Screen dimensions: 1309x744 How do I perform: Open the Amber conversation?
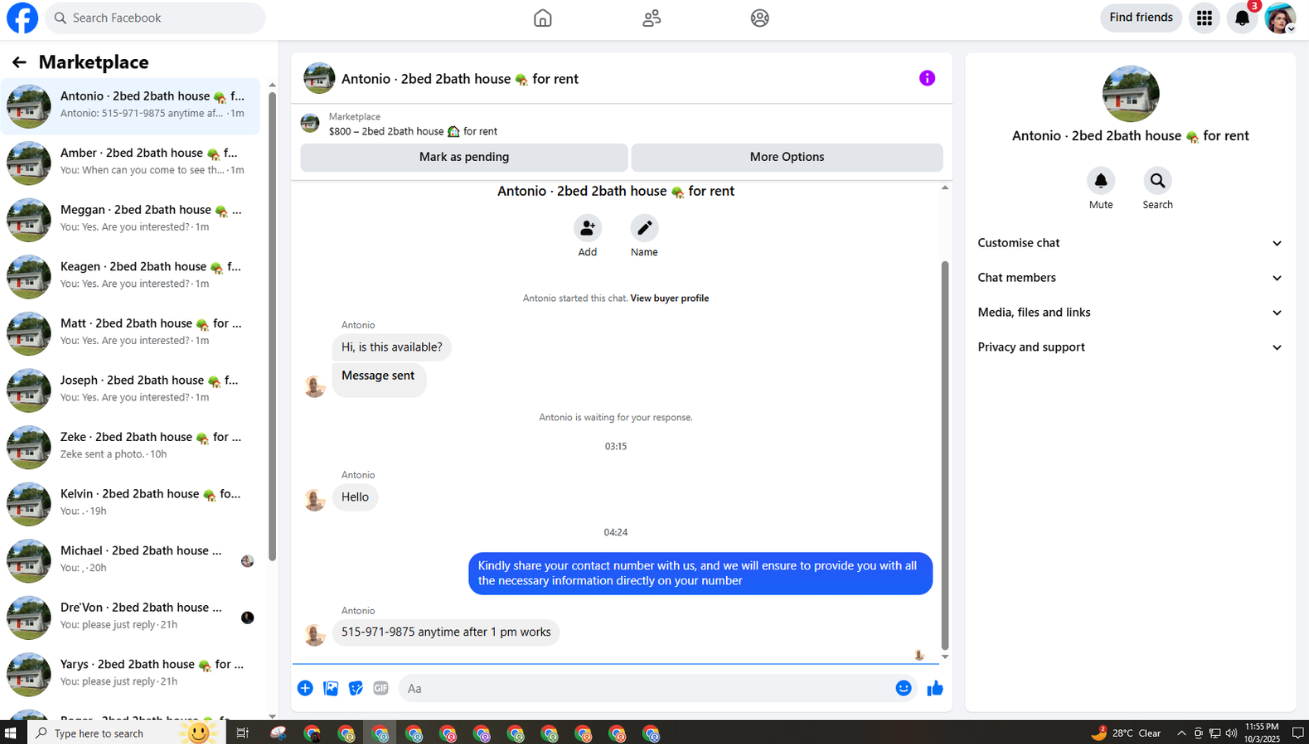click(x=131, y=163)
